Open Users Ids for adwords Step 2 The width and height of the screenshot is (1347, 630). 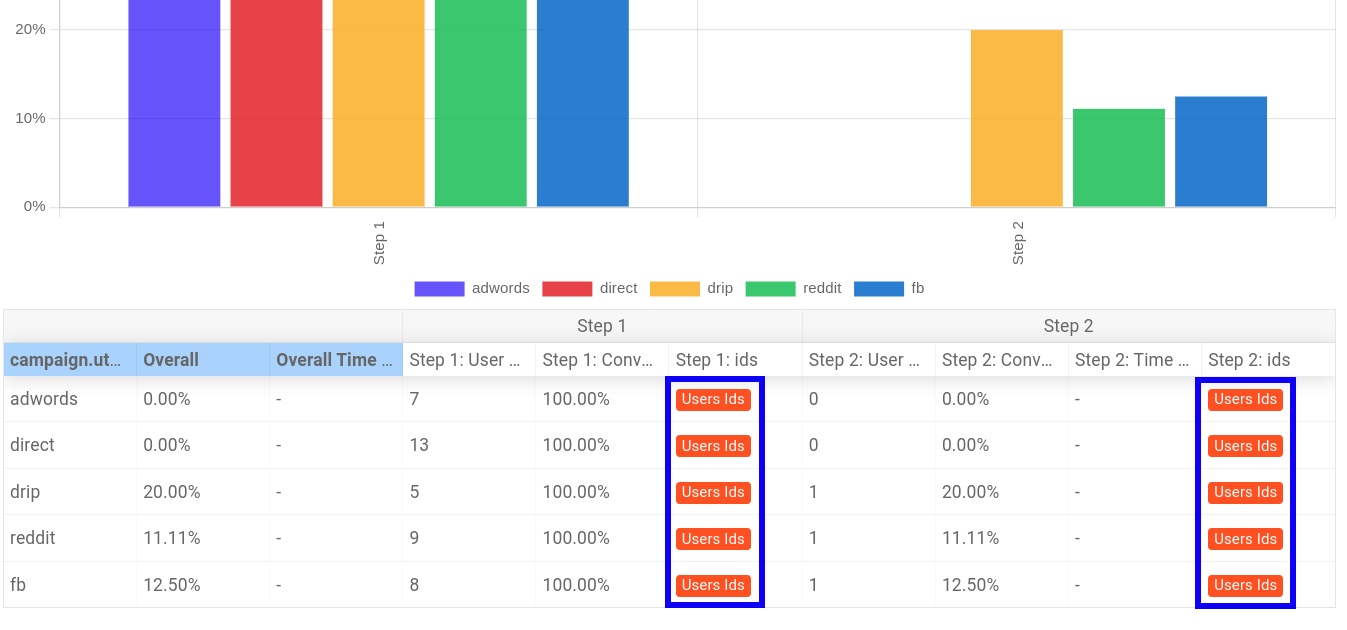(x=1244, y=399)
